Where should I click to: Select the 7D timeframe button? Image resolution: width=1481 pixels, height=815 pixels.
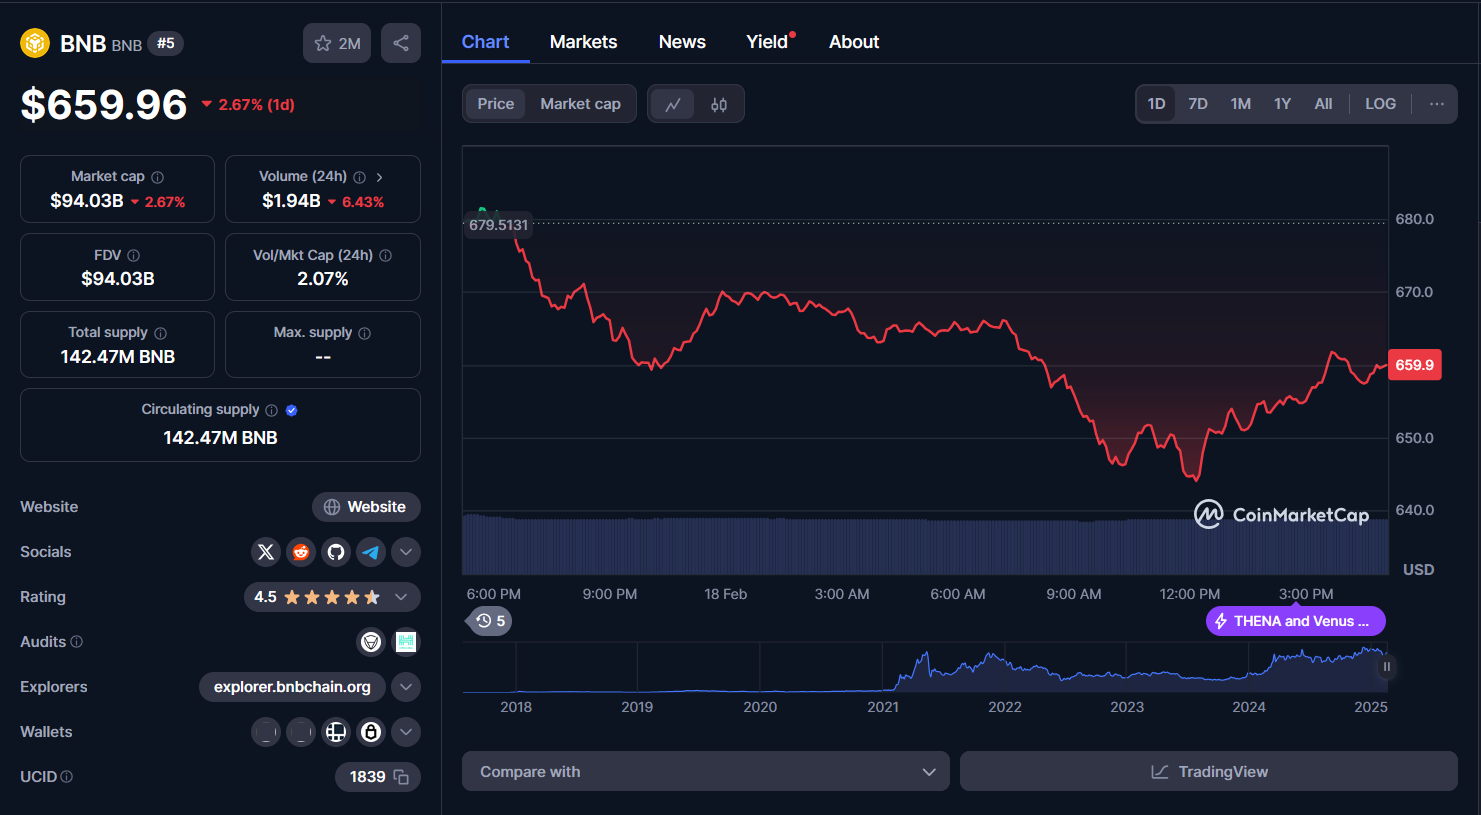[x=1197, y=103]
